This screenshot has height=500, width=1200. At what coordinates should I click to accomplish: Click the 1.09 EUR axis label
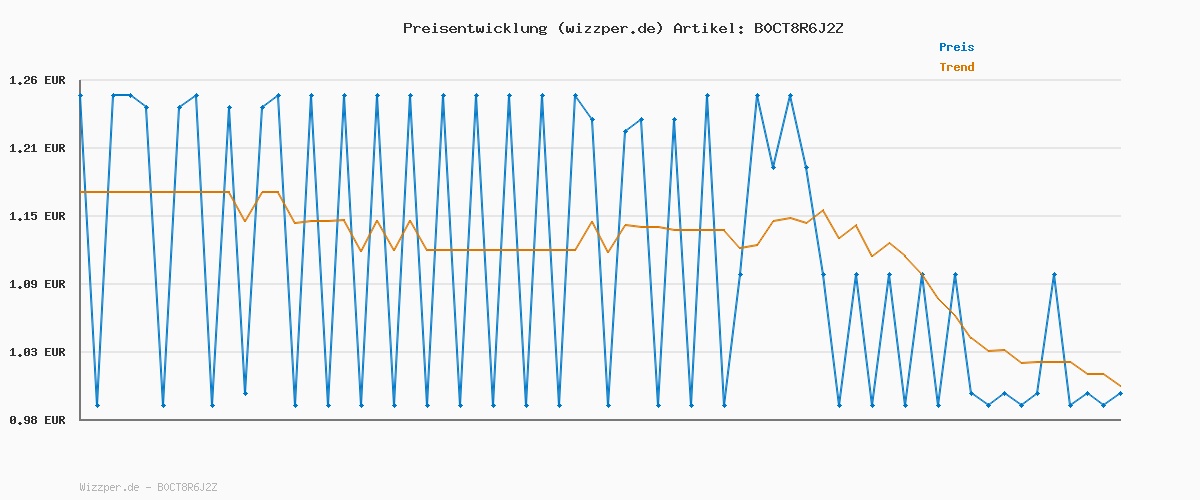(37, 284)
